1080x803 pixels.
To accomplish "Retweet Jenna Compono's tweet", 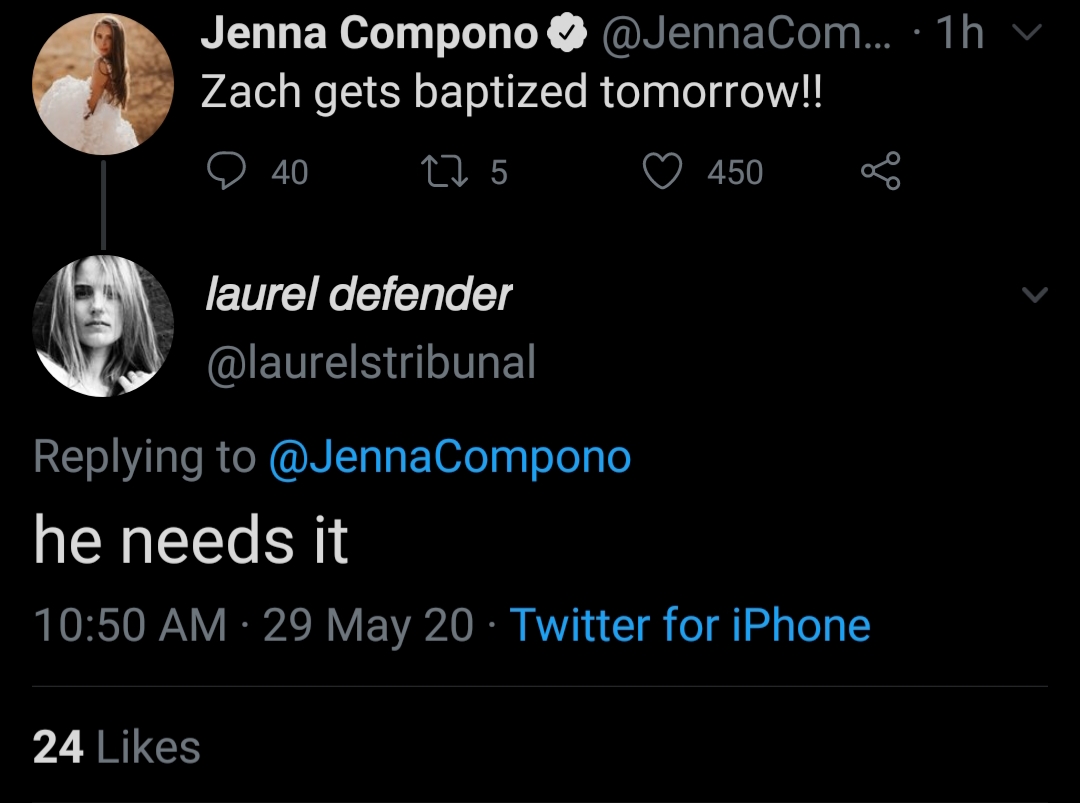I will (444, 171).
